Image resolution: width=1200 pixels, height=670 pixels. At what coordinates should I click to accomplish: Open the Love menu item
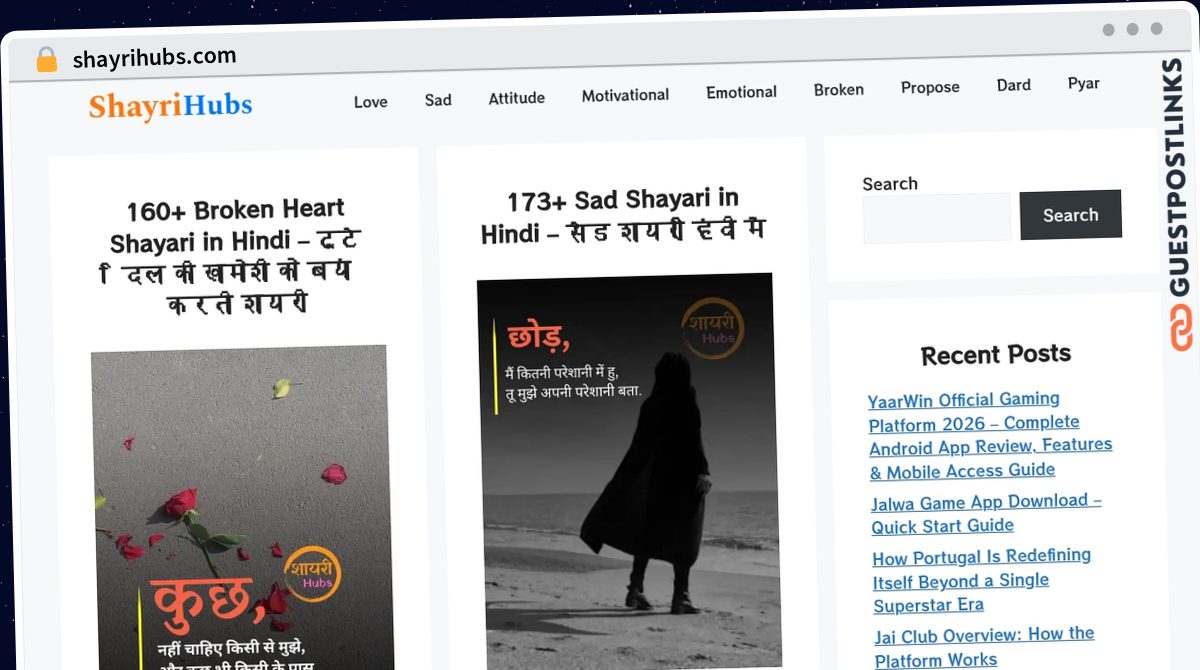coord(370,101)
